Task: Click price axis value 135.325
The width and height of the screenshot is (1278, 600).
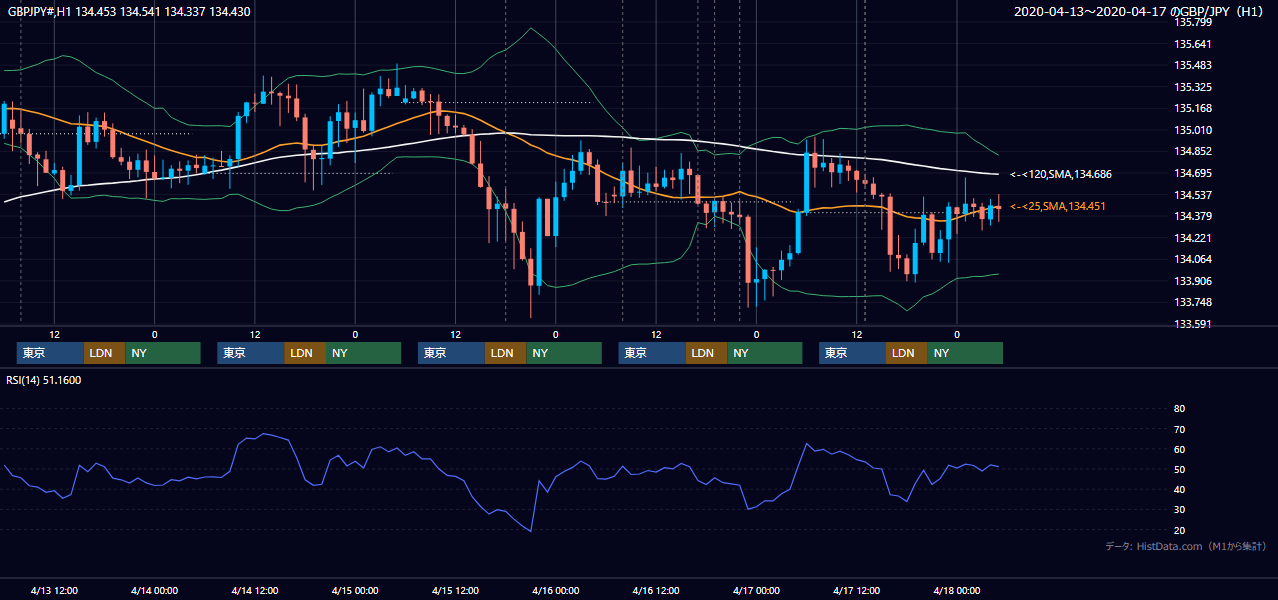Action: click(x=1193, y=87)
